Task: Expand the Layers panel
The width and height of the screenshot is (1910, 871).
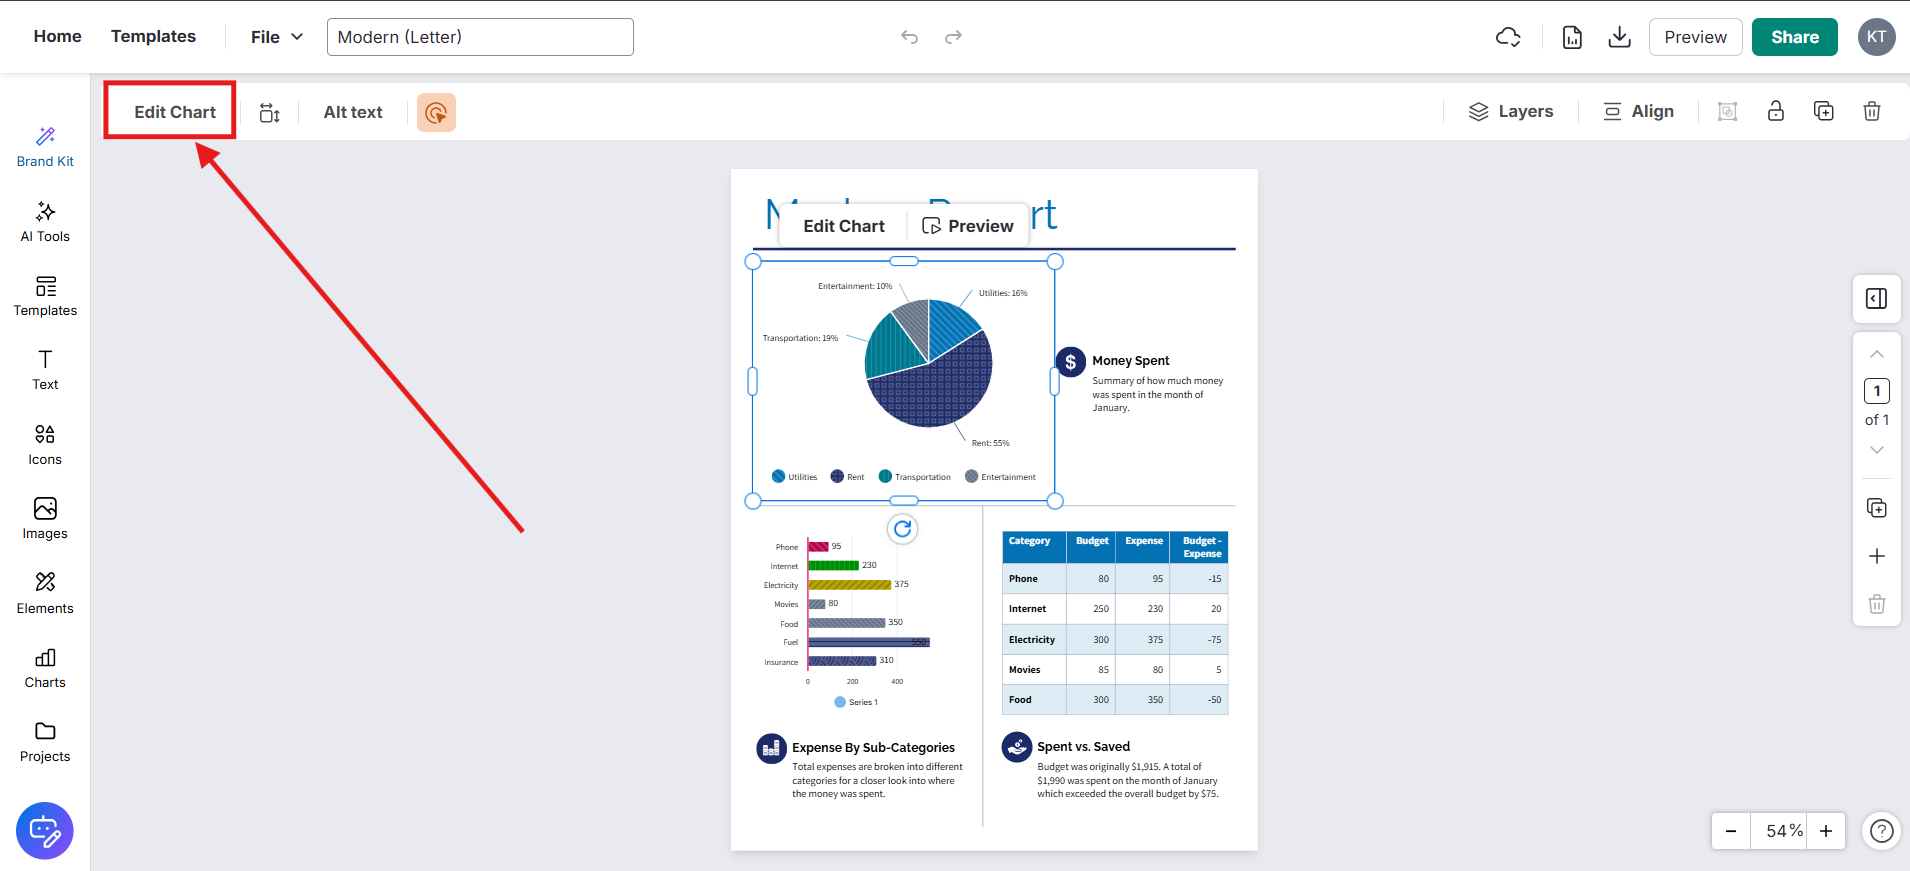Action: (x=1510, y=112)
